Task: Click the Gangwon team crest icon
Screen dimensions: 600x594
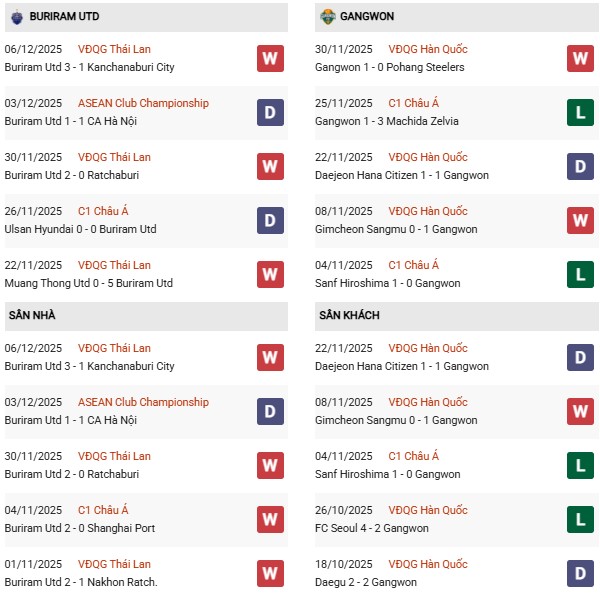Action: 327,17
